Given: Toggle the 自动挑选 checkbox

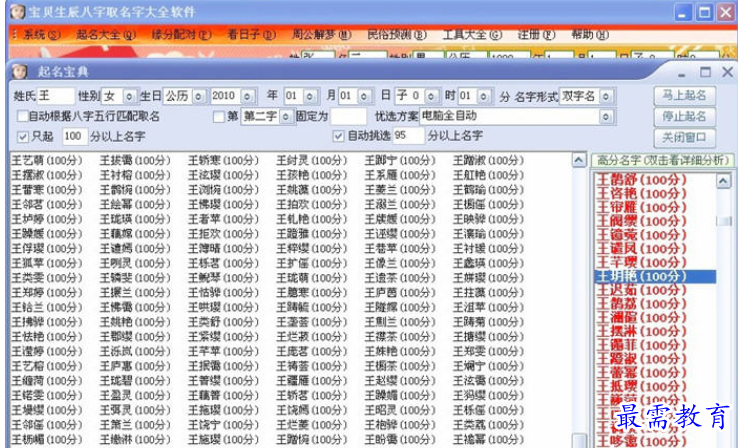Looking at the screenshot, I should click(x=338, y=136).
